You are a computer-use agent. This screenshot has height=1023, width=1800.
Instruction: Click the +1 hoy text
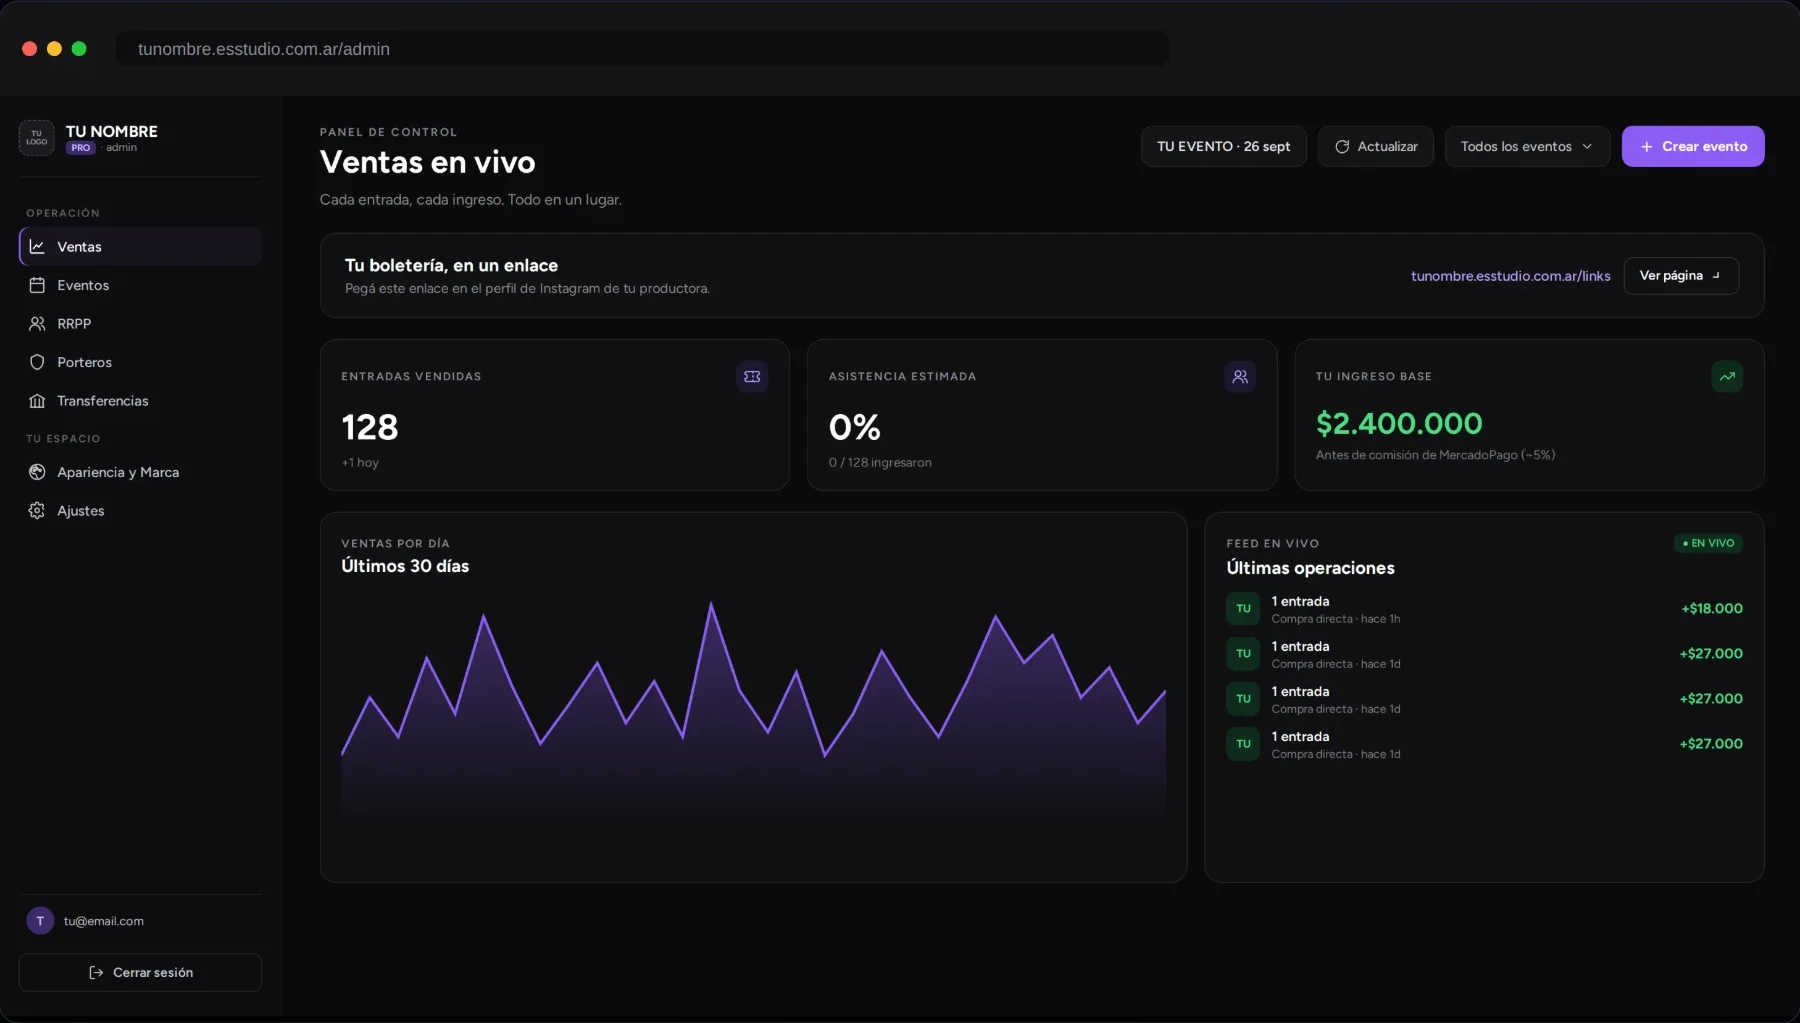pyautogui.click(x=360, y=463)
